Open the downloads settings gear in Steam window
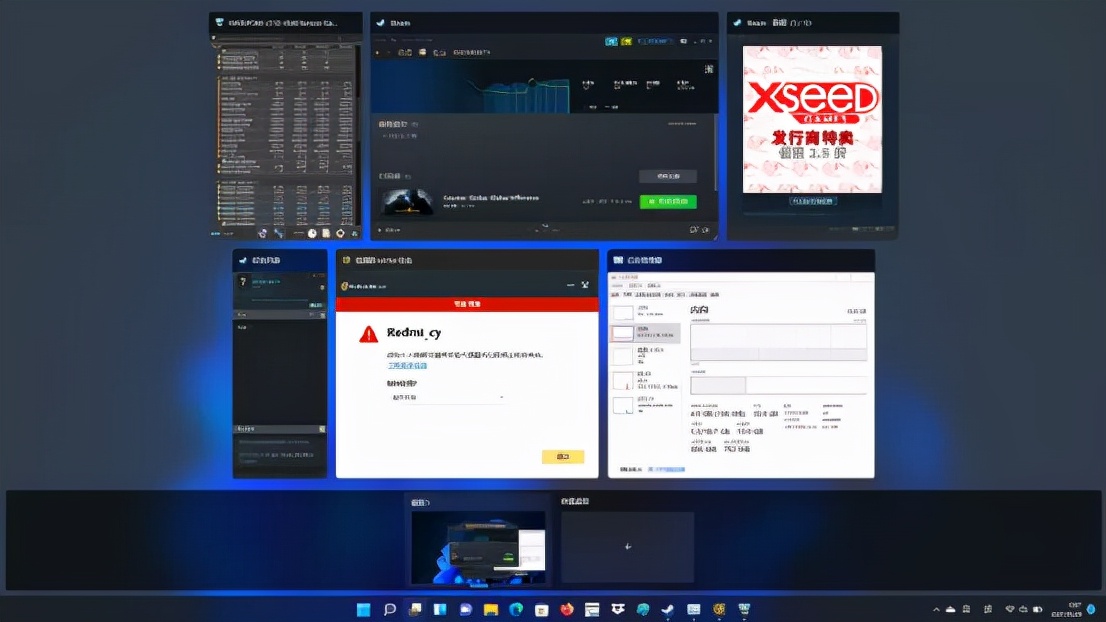The image size is (1106, 622). tap(709, 69)
